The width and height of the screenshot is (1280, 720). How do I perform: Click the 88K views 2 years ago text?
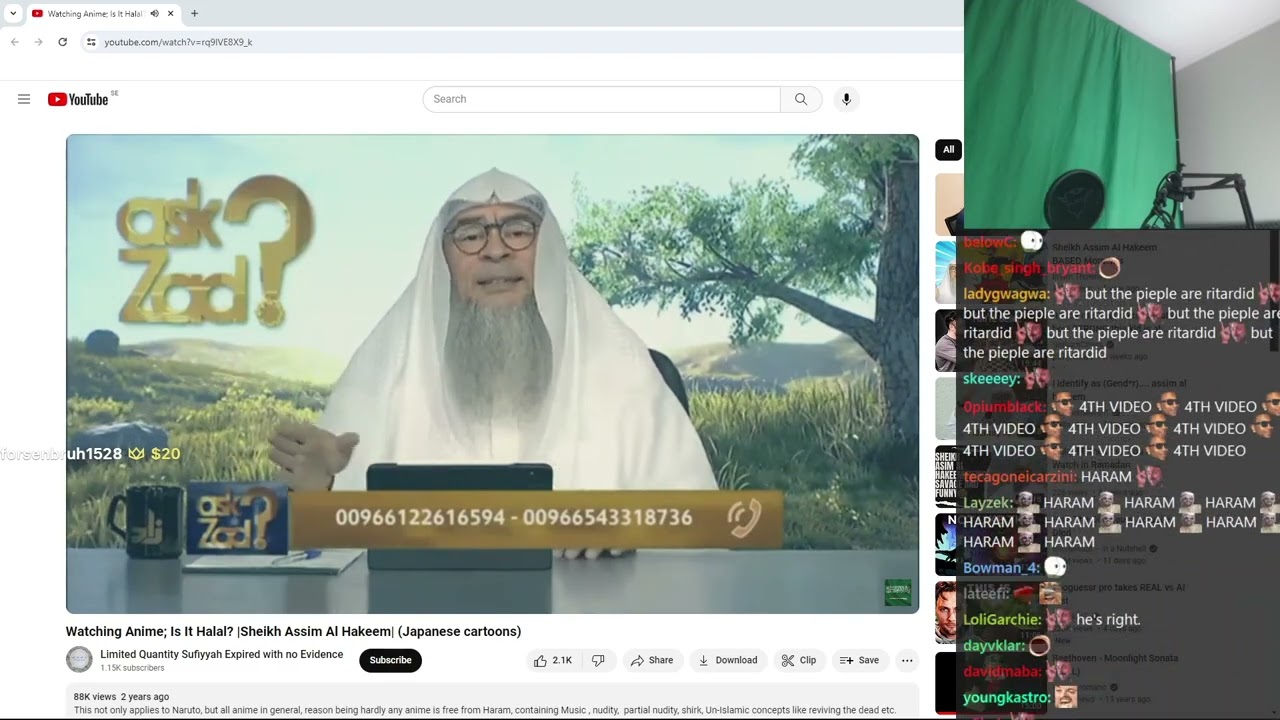click(x=121, y=696)
